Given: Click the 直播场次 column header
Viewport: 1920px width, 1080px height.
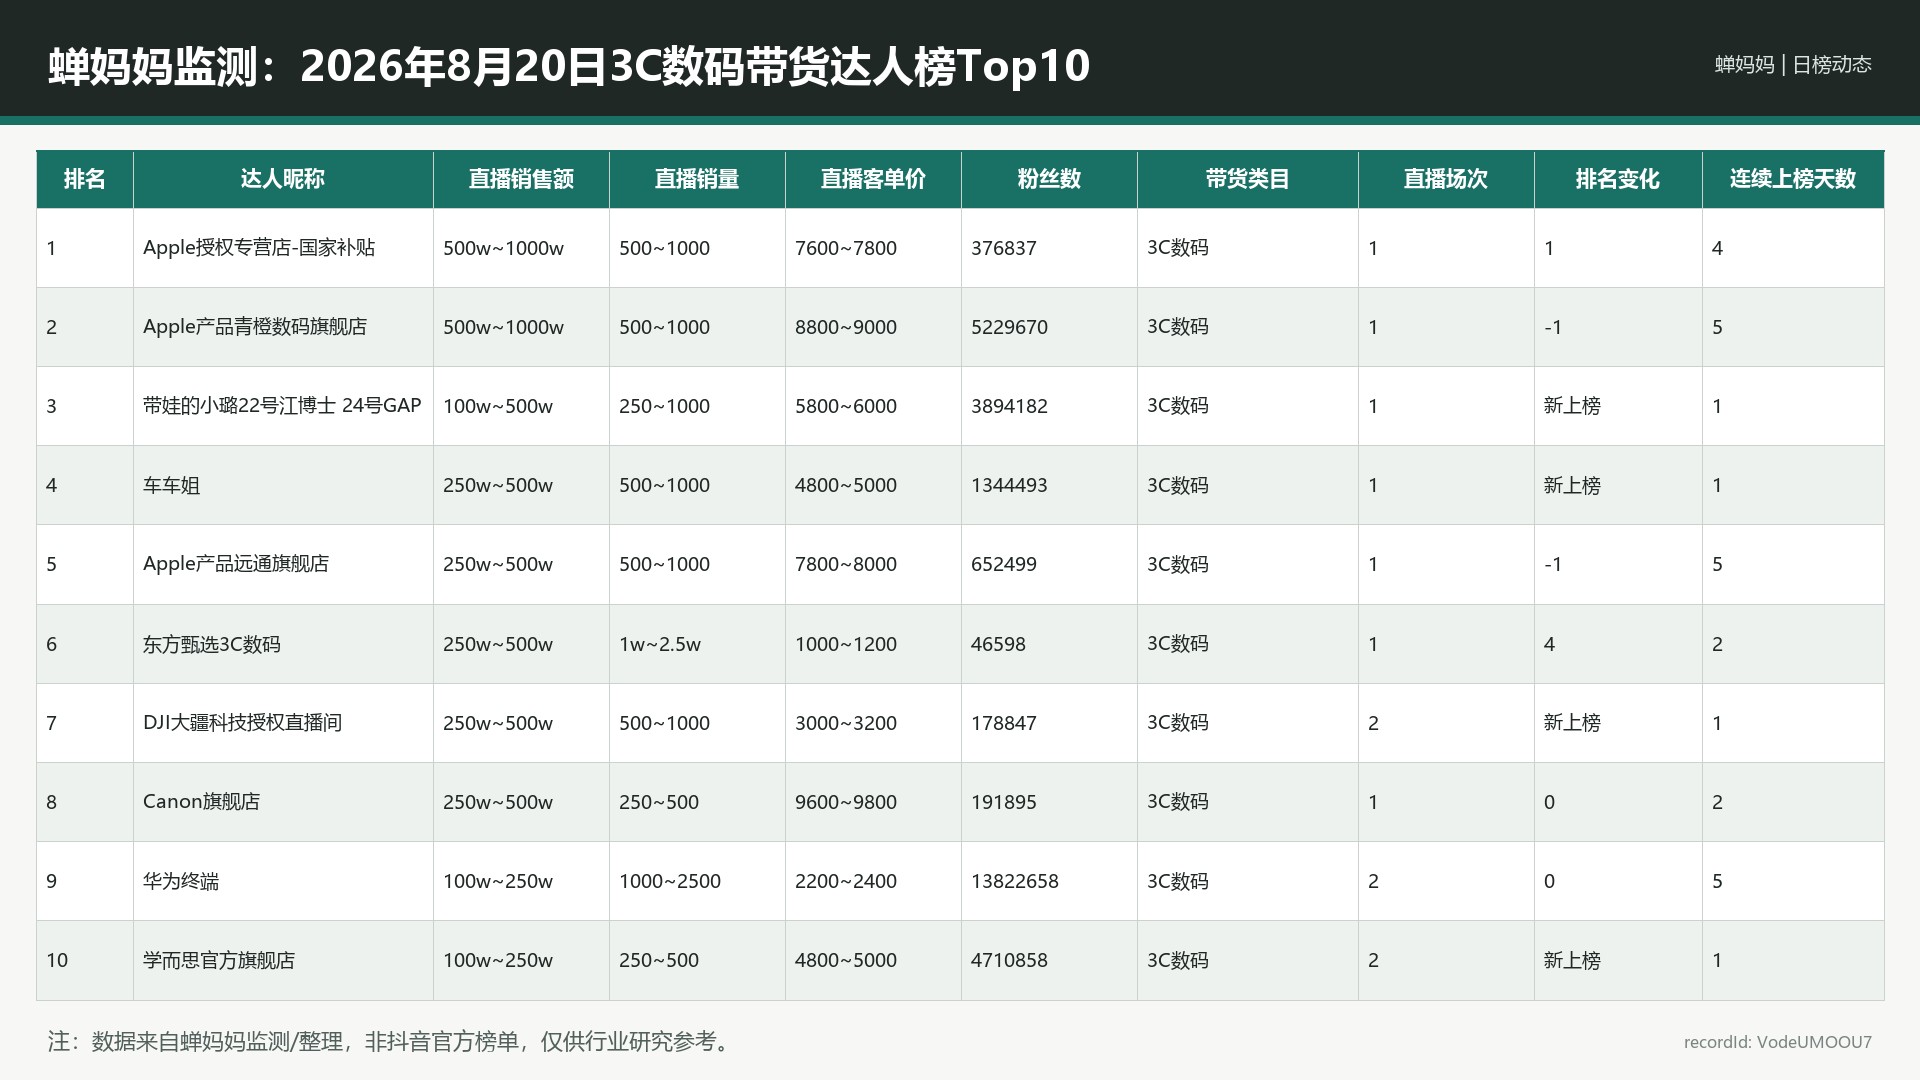Looking at the screenshot, I should click(1446, 179).
